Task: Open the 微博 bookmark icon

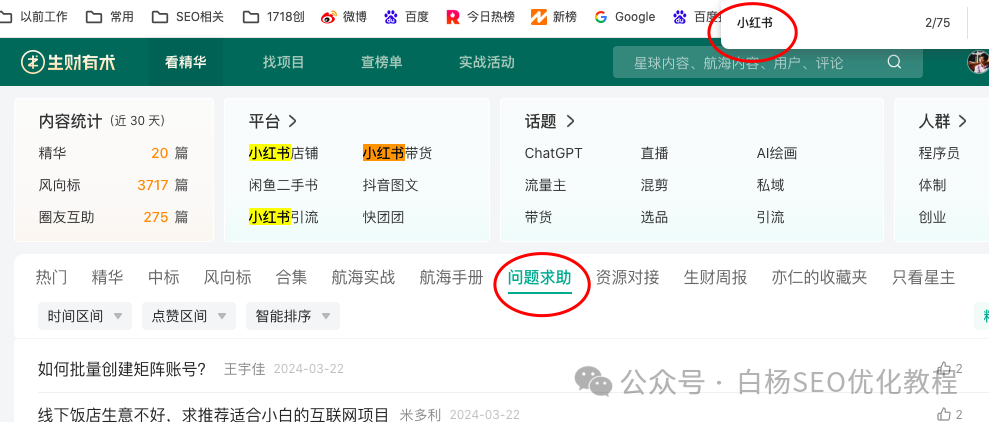Action: 329,17
